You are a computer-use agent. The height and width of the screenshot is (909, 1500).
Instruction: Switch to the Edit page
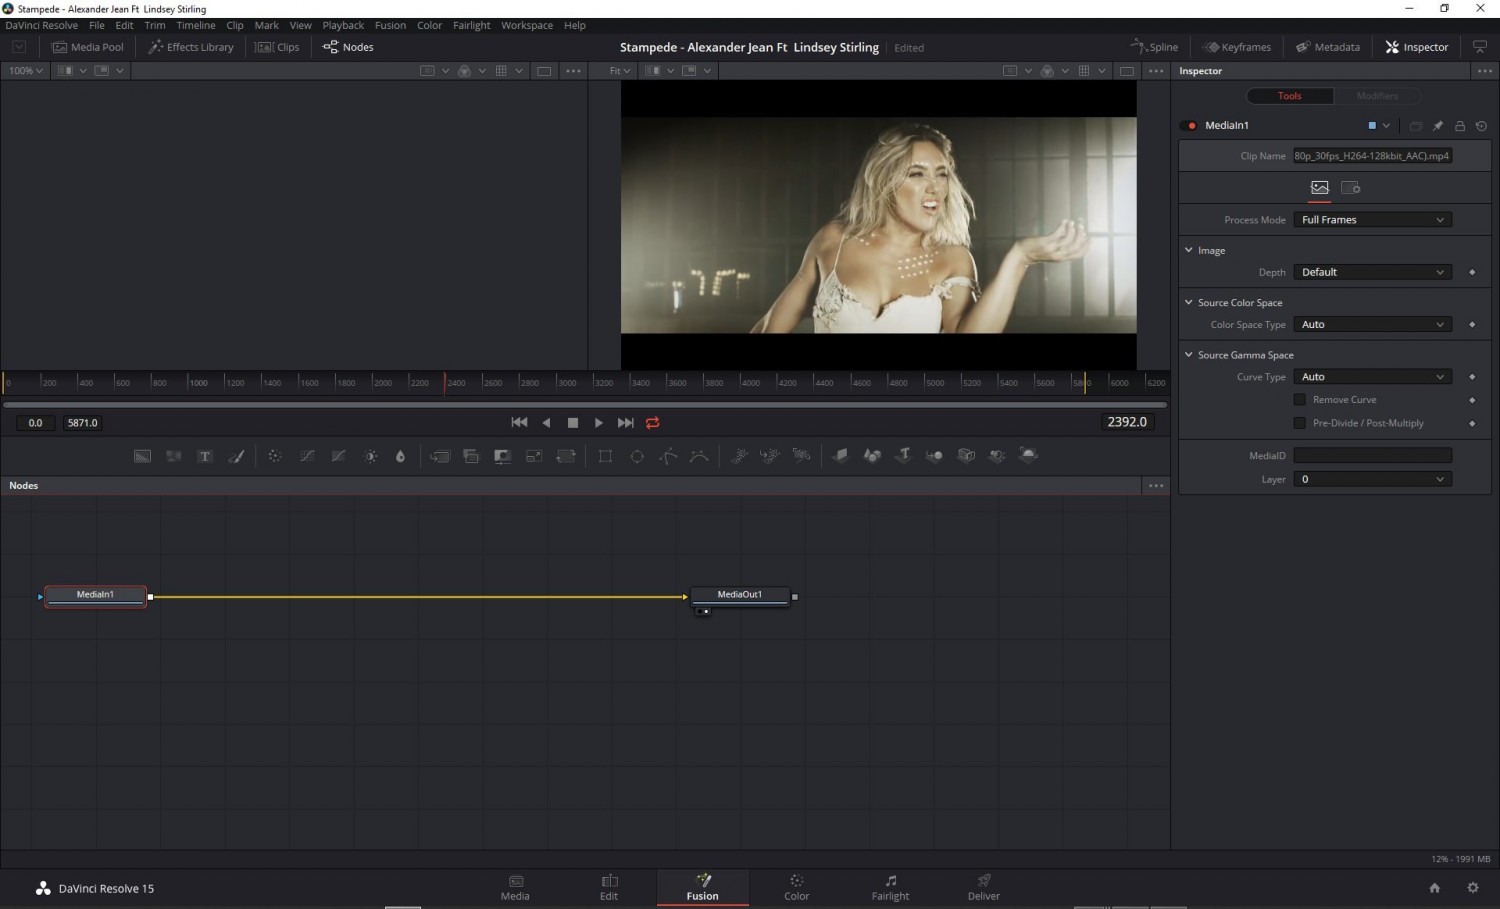pos(609,887)
